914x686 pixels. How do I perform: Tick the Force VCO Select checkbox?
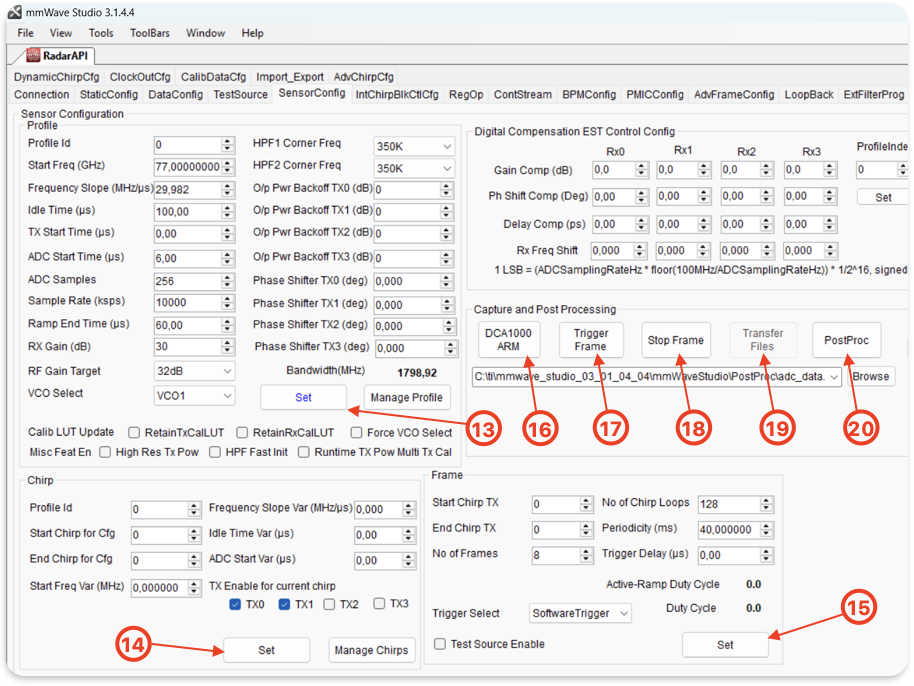click(x=356, y=432)
